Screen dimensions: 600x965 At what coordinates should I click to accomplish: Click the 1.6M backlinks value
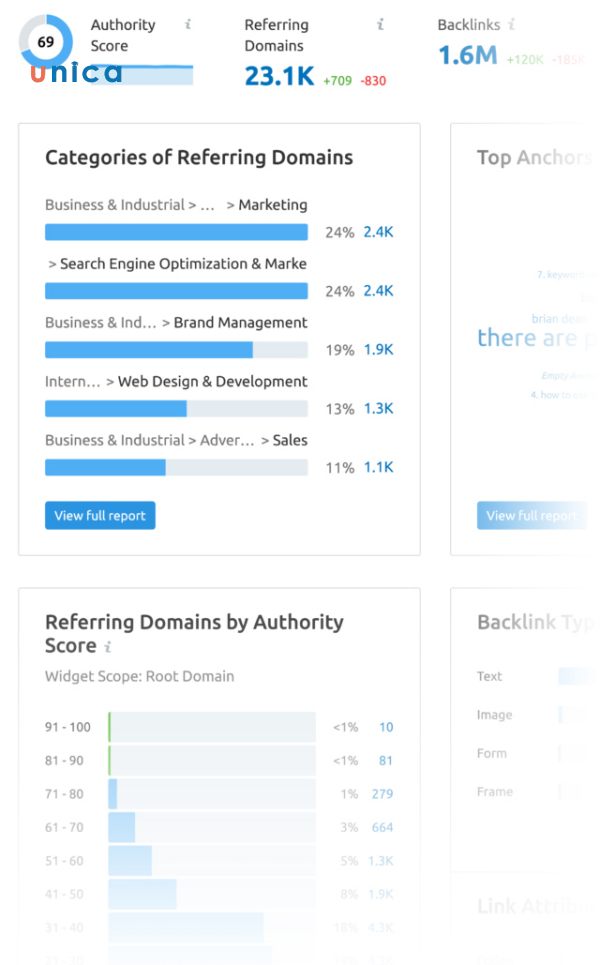click(x=468, y=55)
